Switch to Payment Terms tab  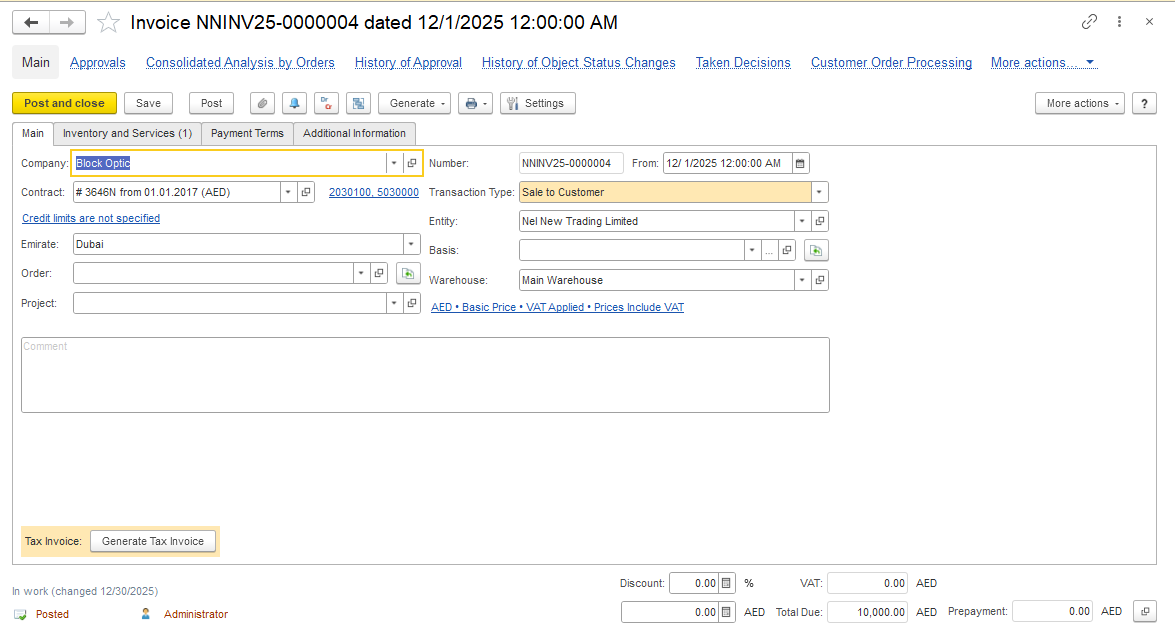(247, 133)
